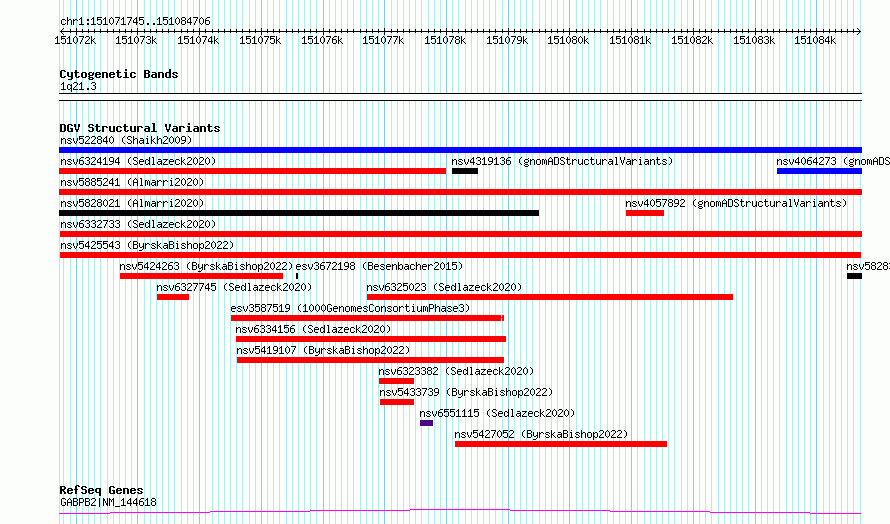Click the blue nsv4064273 variant bar
Screen dimensions: 890x524
point(819,171)
